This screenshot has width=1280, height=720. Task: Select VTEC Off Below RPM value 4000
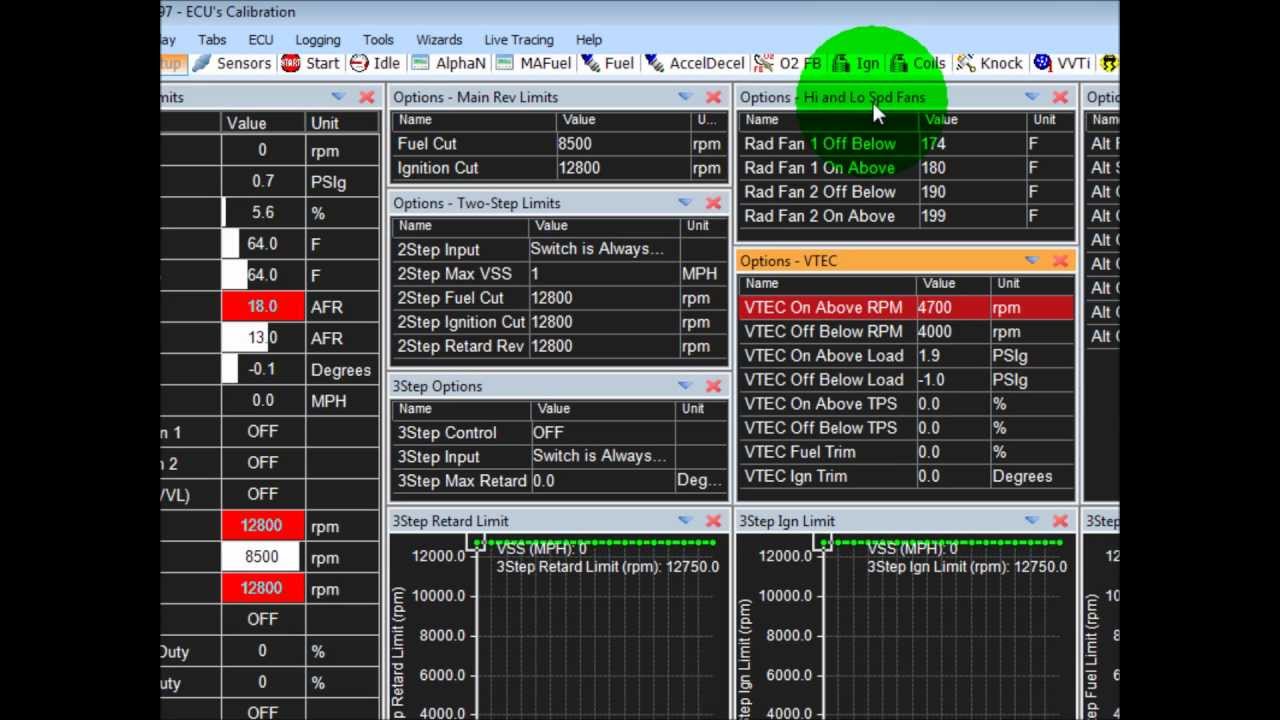coord(951,332)
